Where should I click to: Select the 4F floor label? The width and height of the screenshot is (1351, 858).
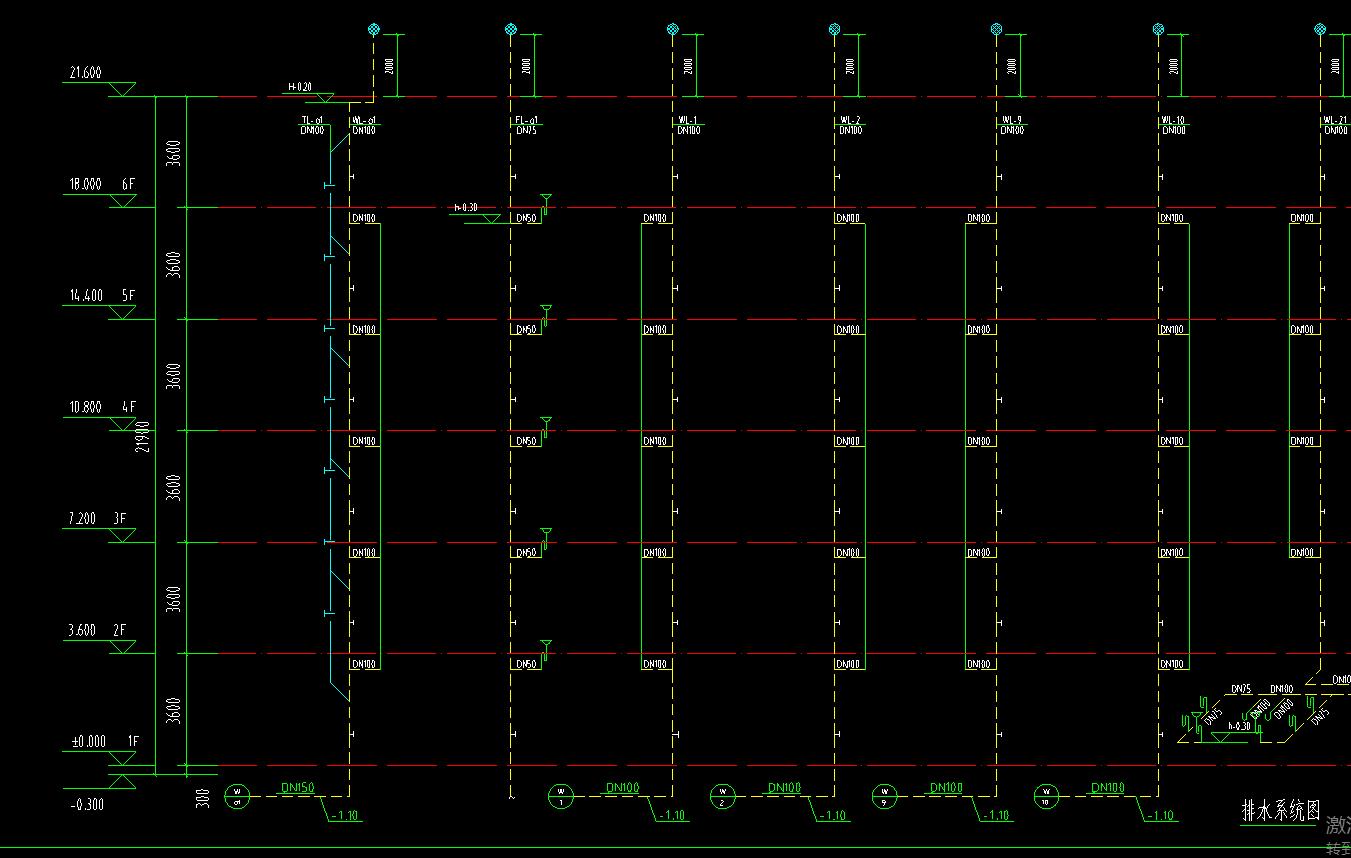coord(128,407)
